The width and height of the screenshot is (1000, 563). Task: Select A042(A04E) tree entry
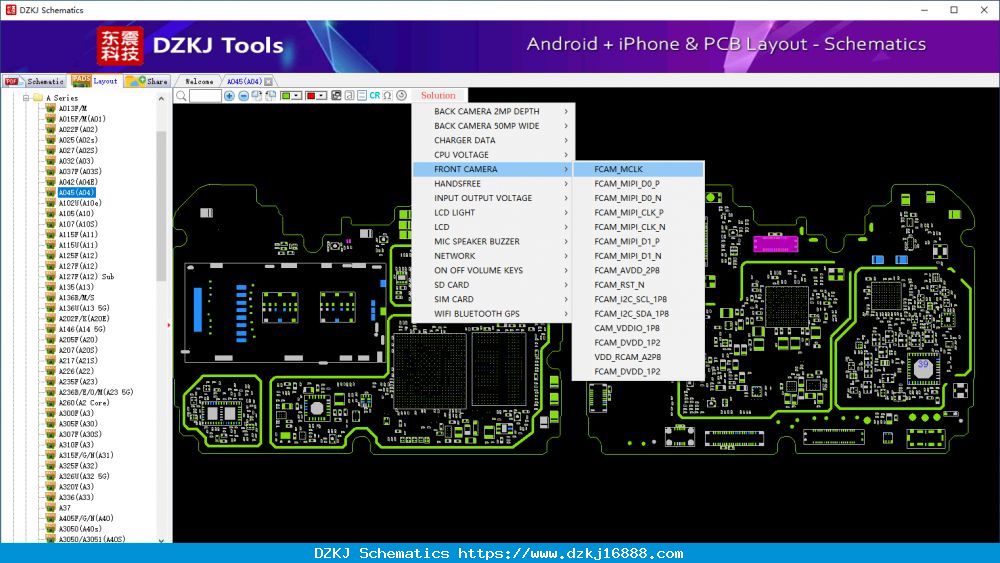point(78,182)
